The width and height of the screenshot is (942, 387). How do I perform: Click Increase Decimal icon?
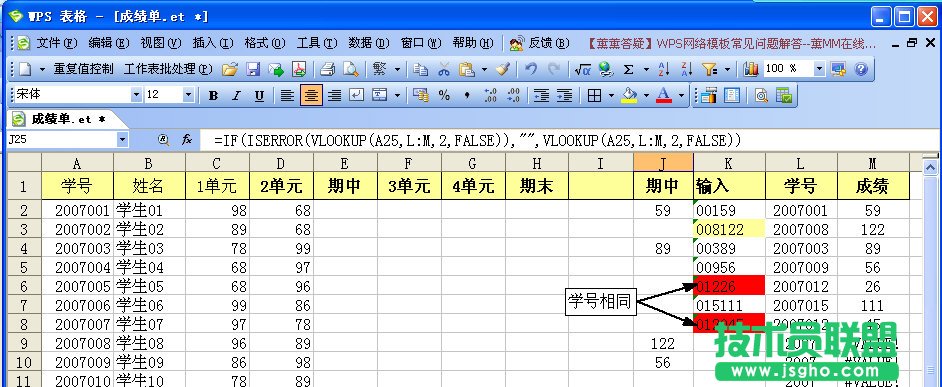pos(490,95)
